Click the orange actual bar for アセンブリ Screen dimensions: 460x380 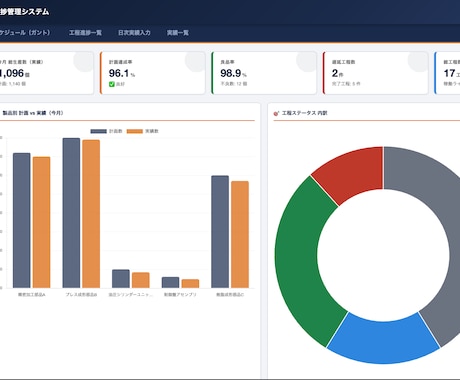click(190, 284)
